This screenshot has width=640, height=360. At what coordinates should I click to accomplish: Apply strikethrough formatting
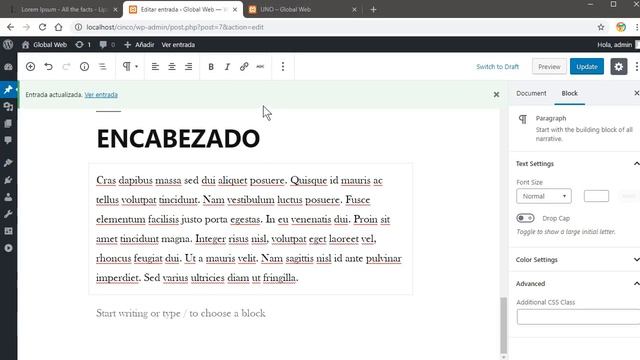tap(260, 67)
